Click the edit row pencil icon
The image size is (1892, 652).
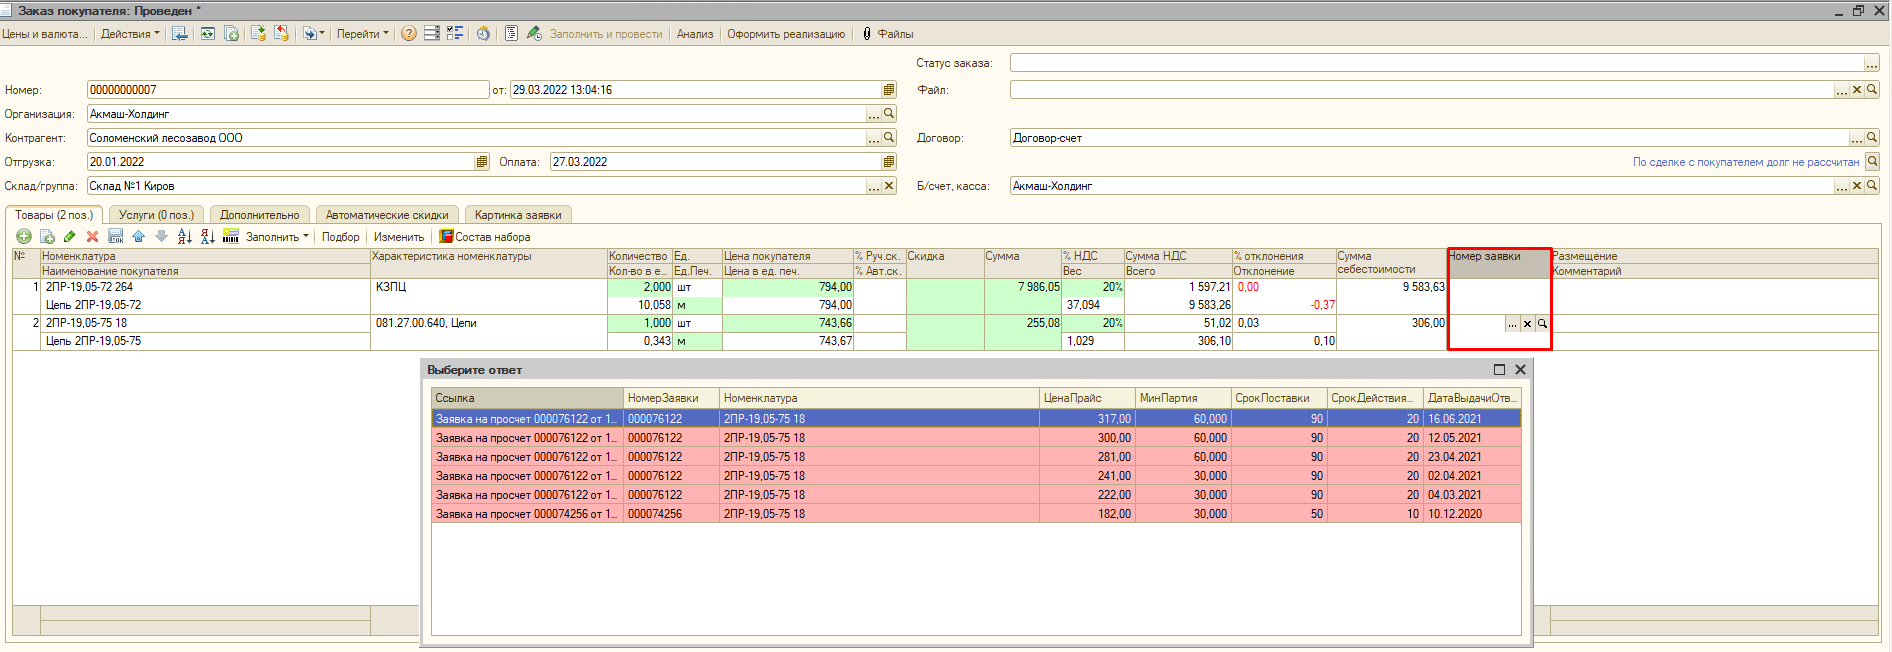pyautogui.click(x=69, y=236)
